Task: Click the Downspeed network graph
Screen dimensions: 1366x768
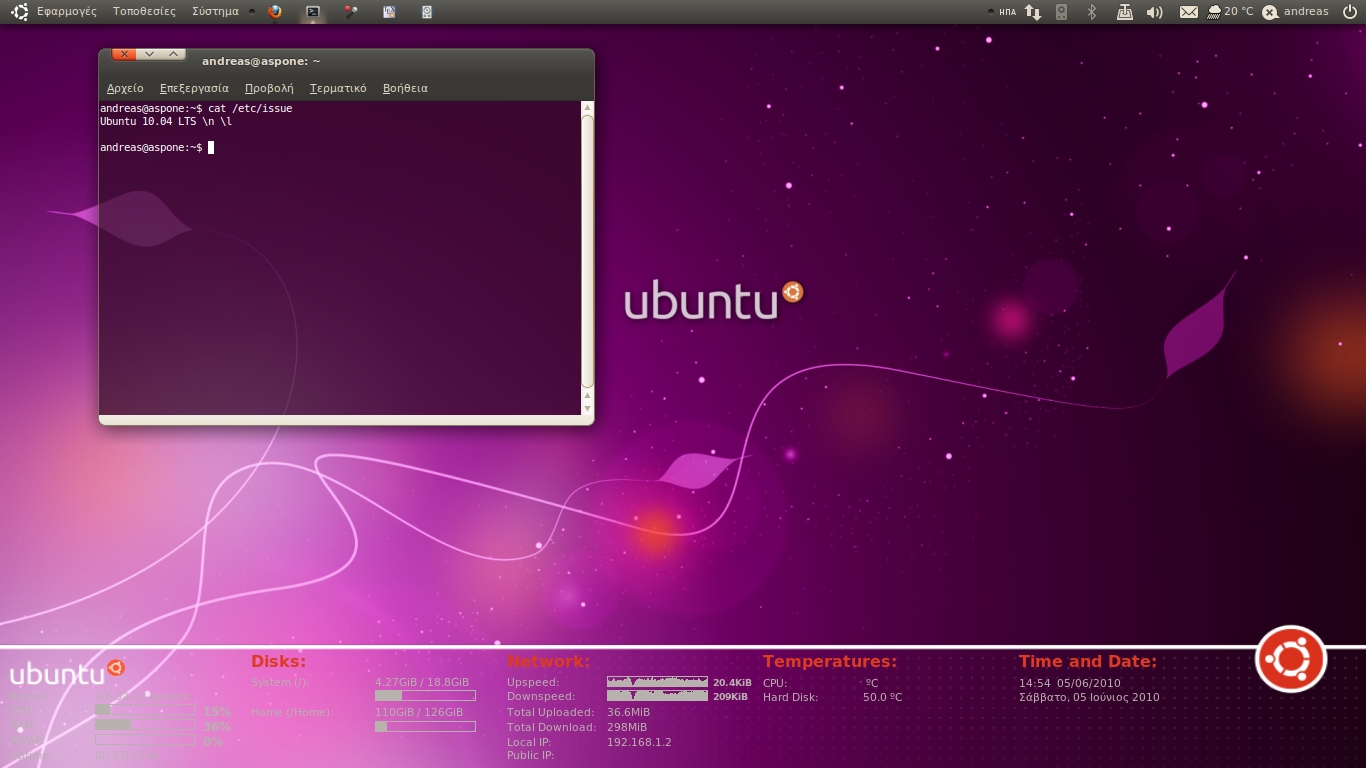Action: click(657, 696)
